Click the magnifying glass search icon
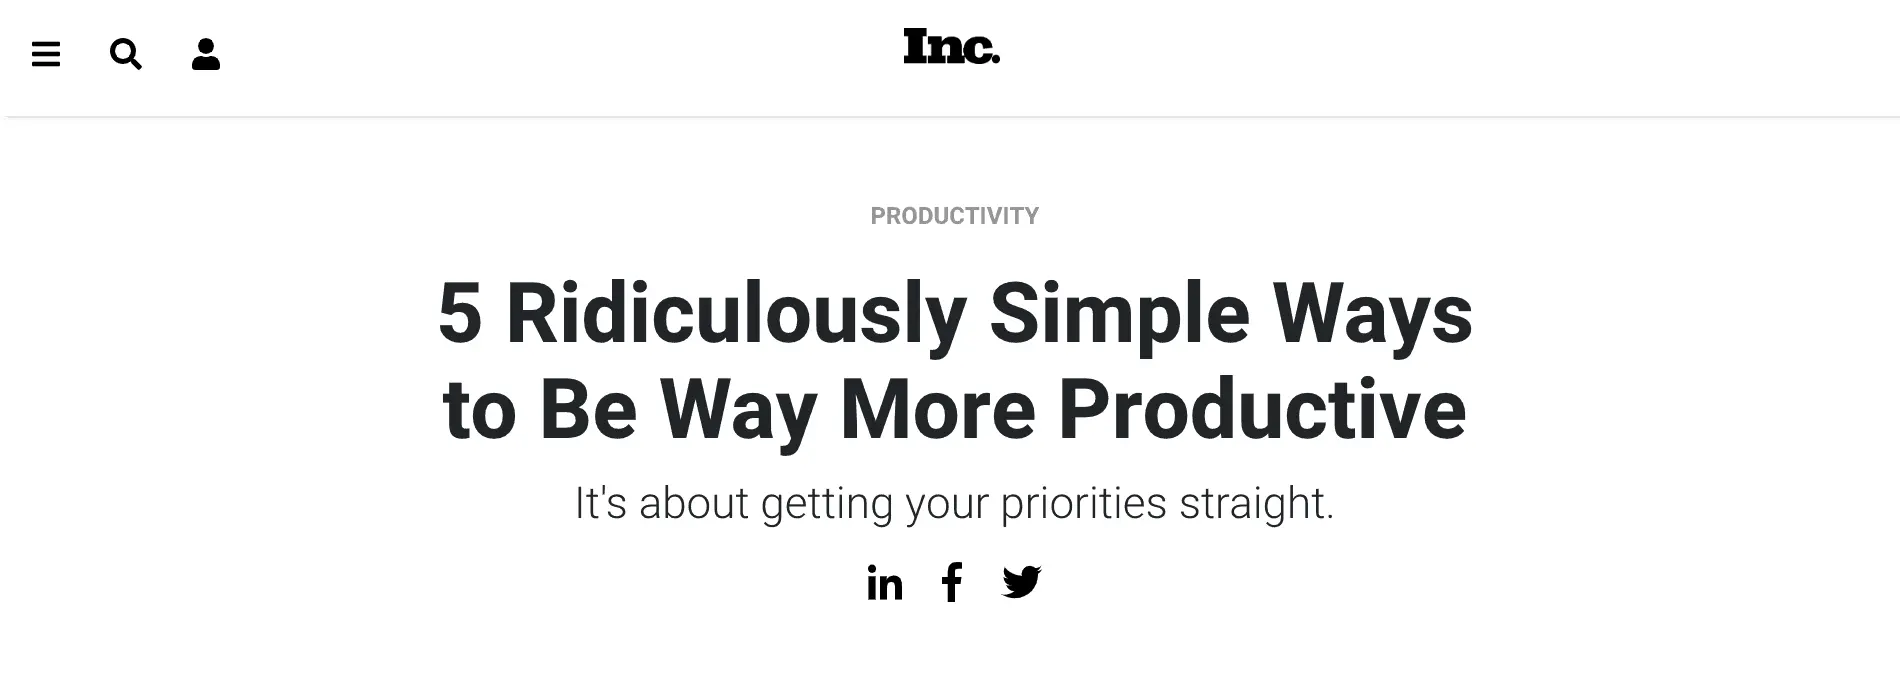Image resolution: width=1900 pixels, height=680 pixels. [x=126, y=54]
